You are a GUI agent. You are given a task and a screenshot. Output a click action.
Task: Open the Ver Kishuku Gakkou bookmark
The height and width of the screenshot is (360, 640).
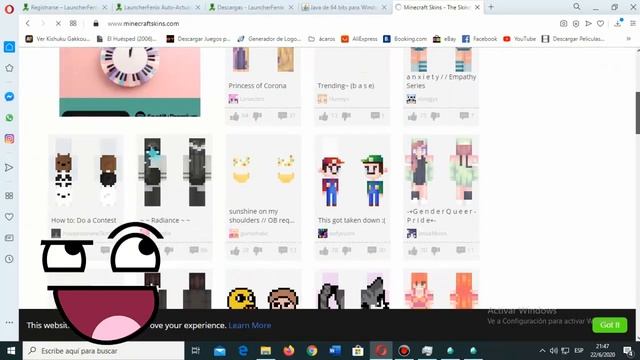[x=58, y=39]
